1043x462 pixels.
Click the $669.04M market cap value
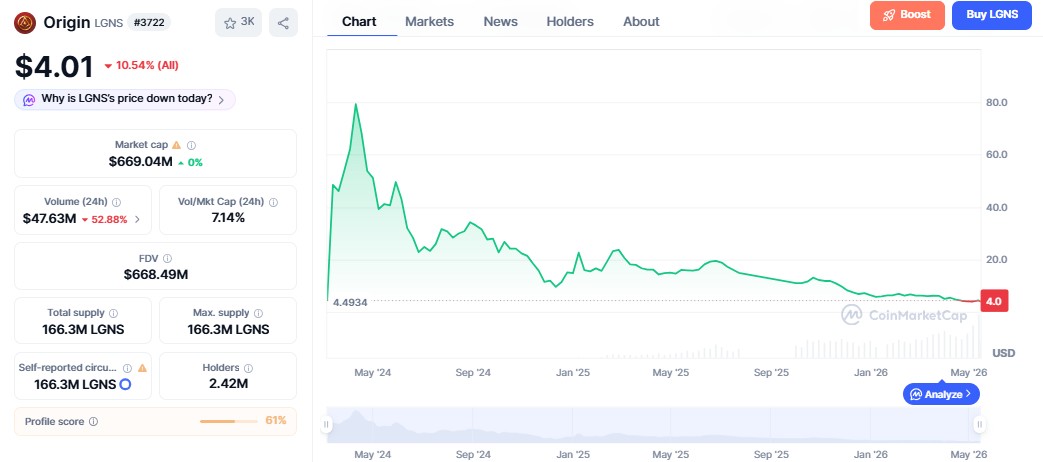pos(141,162)
